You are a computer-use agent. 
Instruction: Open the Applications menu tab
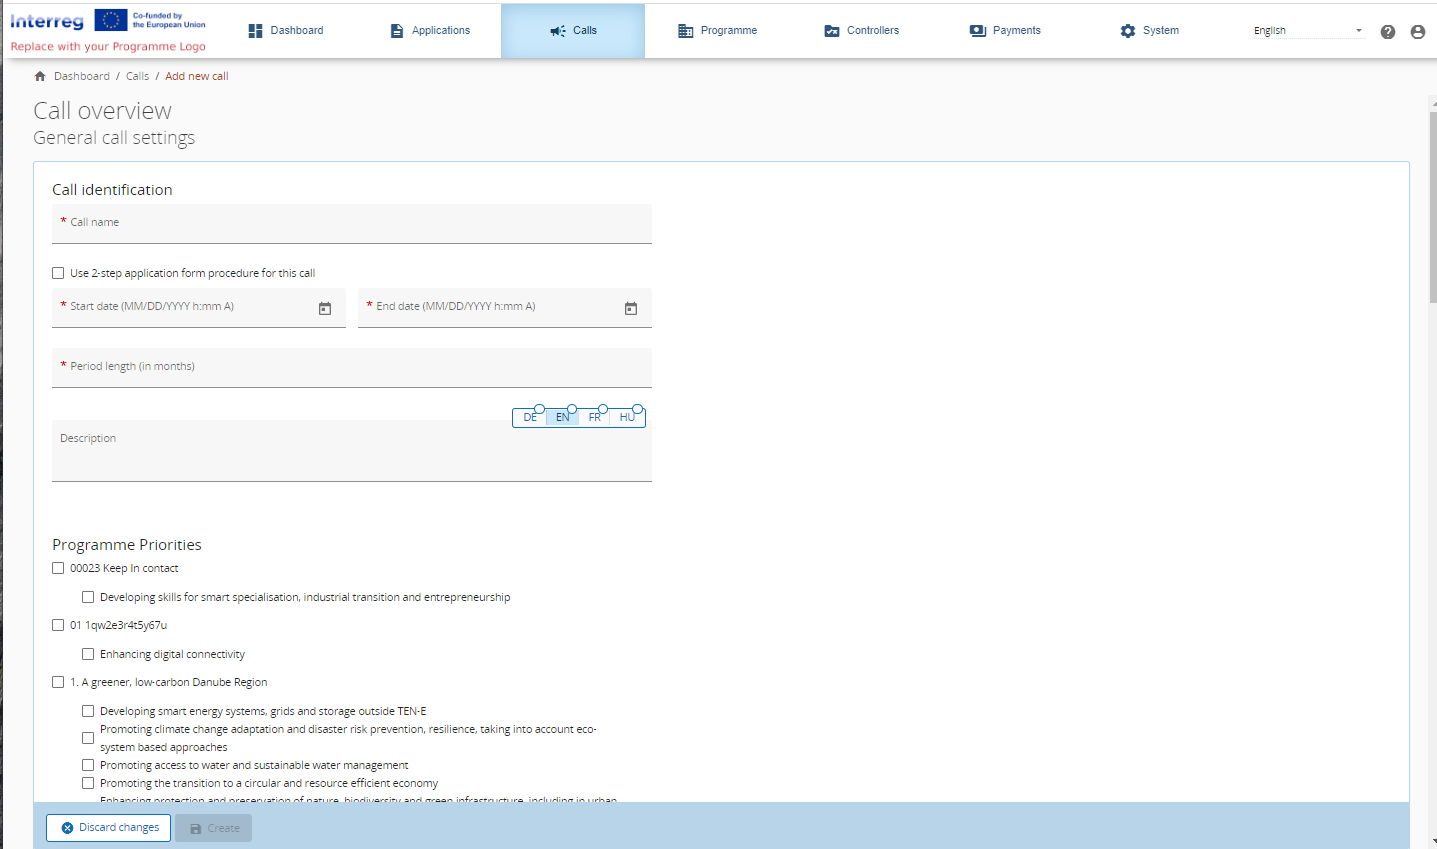[430, 31]
